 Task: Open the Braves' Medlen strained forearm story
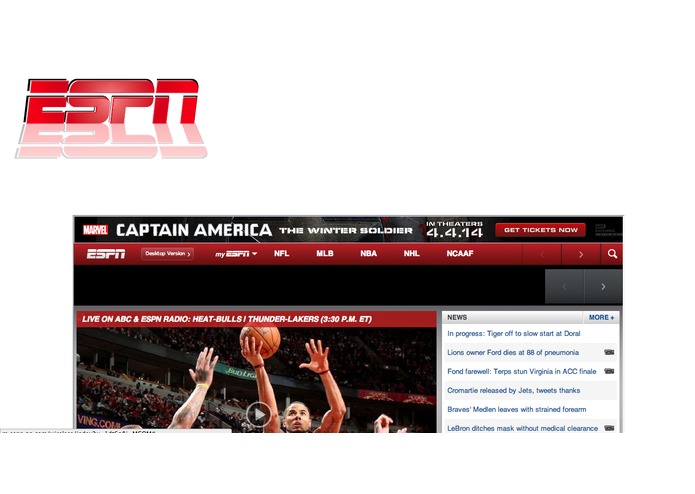pos(516,410)
